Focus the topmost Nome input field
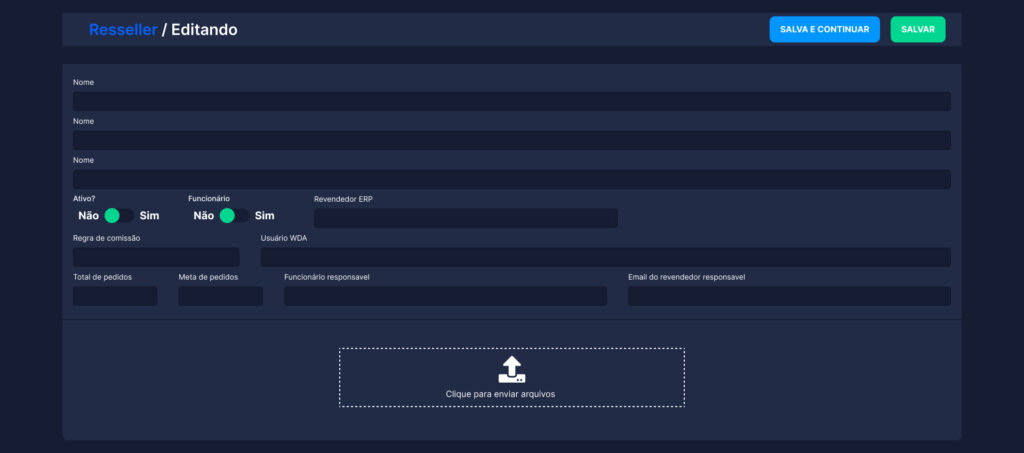The height and width of the screenshot is (453, 1024). pos(511,101)
